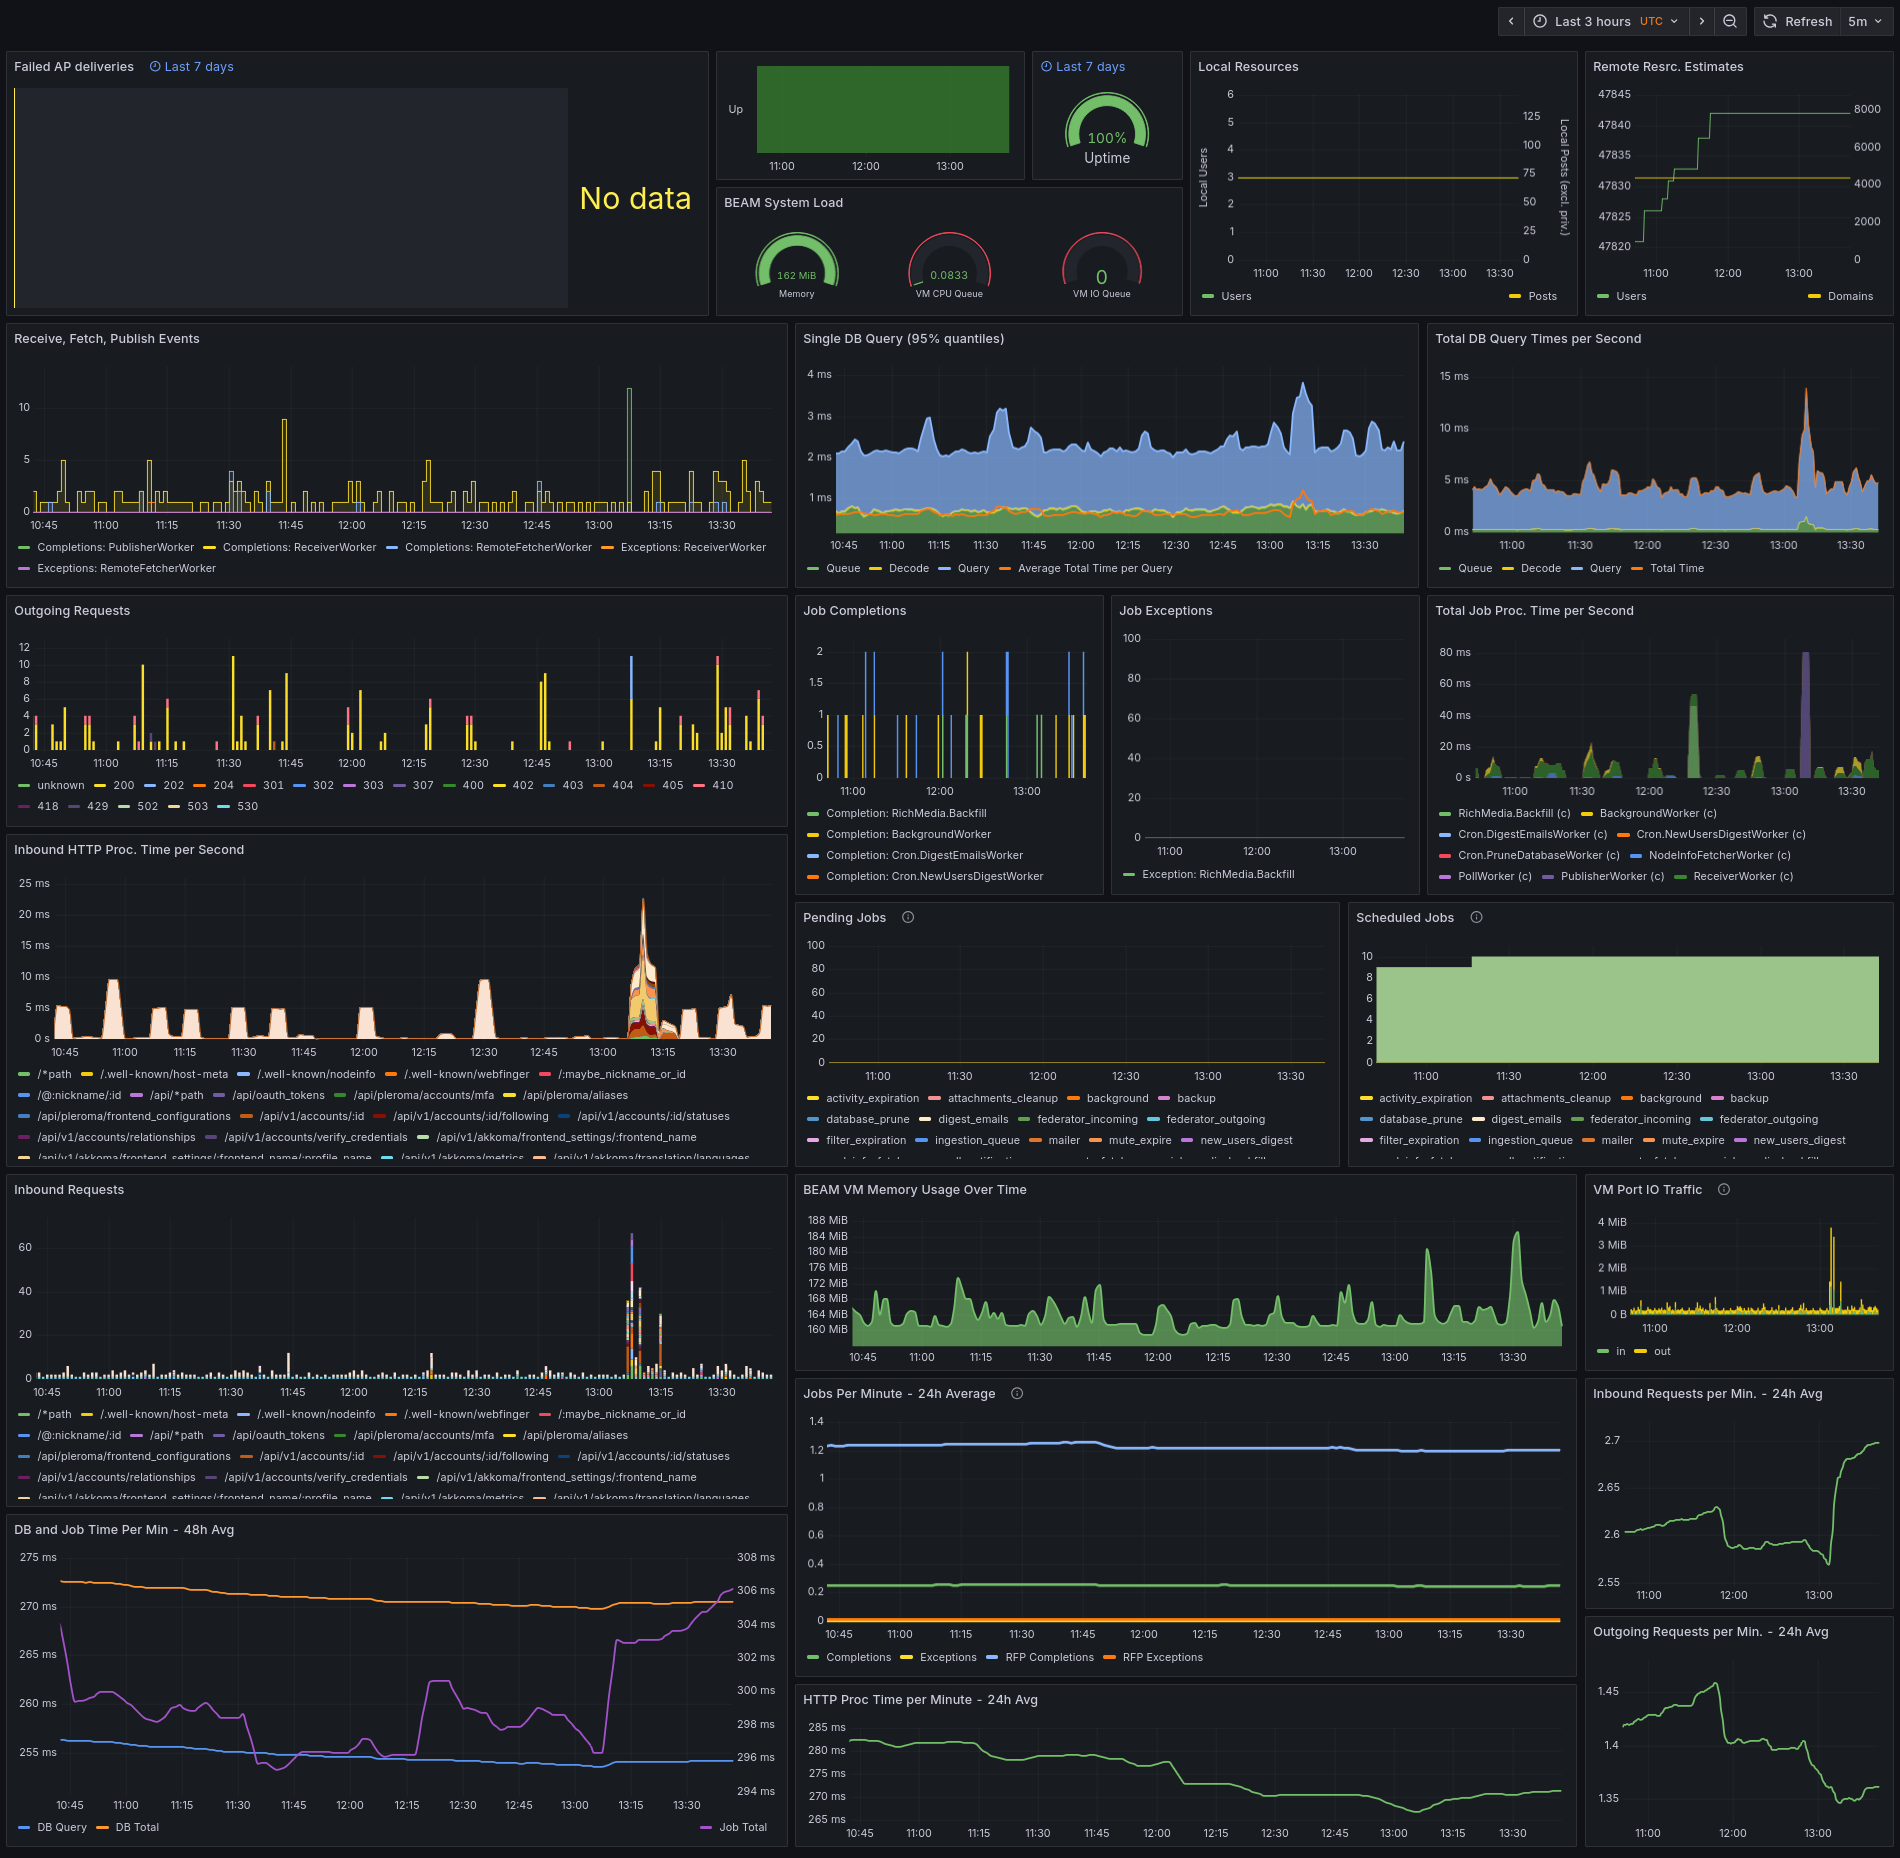
Task: Click the VM Port IO Traffic info icon
Action: coord(1724,1189)
